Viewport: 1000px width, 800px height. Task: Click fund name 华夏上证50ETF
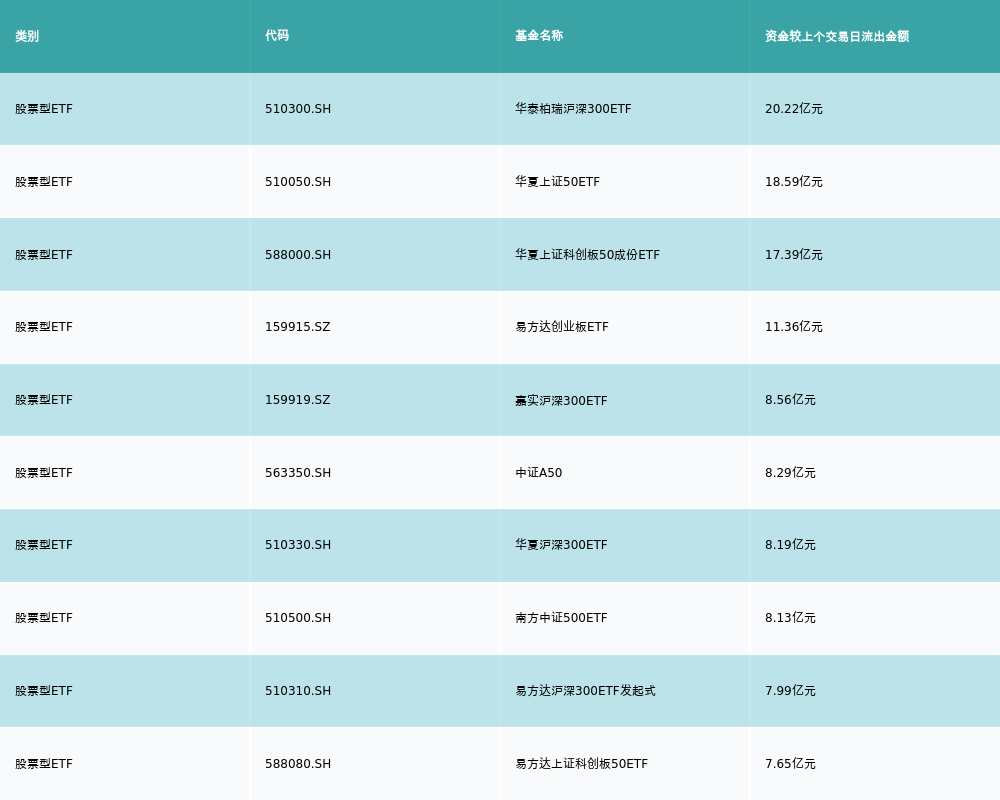557,182
